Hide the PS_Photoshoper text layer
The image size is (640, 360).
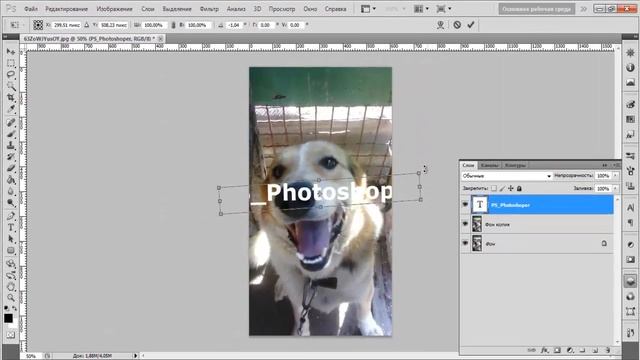point(465,204)
